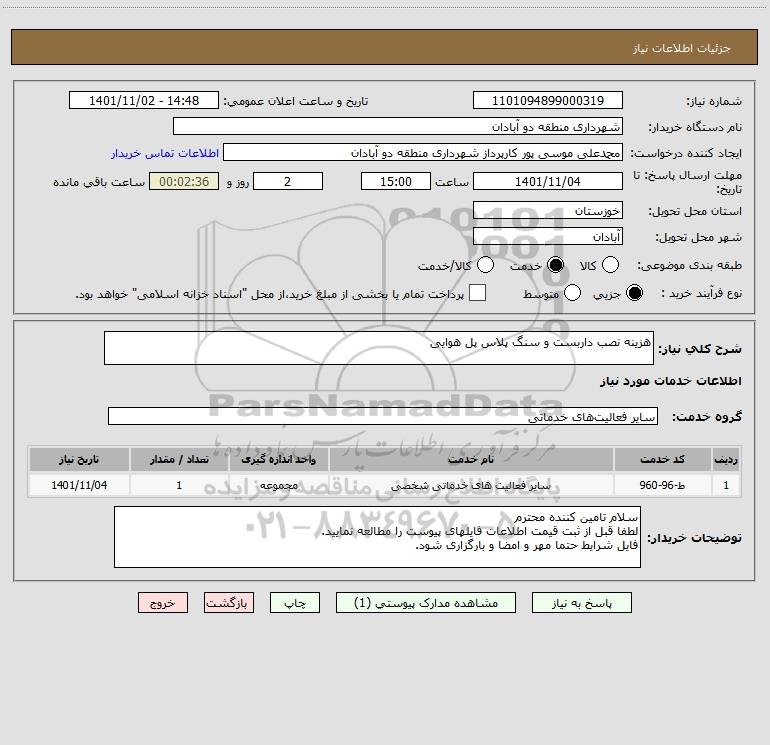
Task: Select the خدمت radio button
Action: pos(555,265)
